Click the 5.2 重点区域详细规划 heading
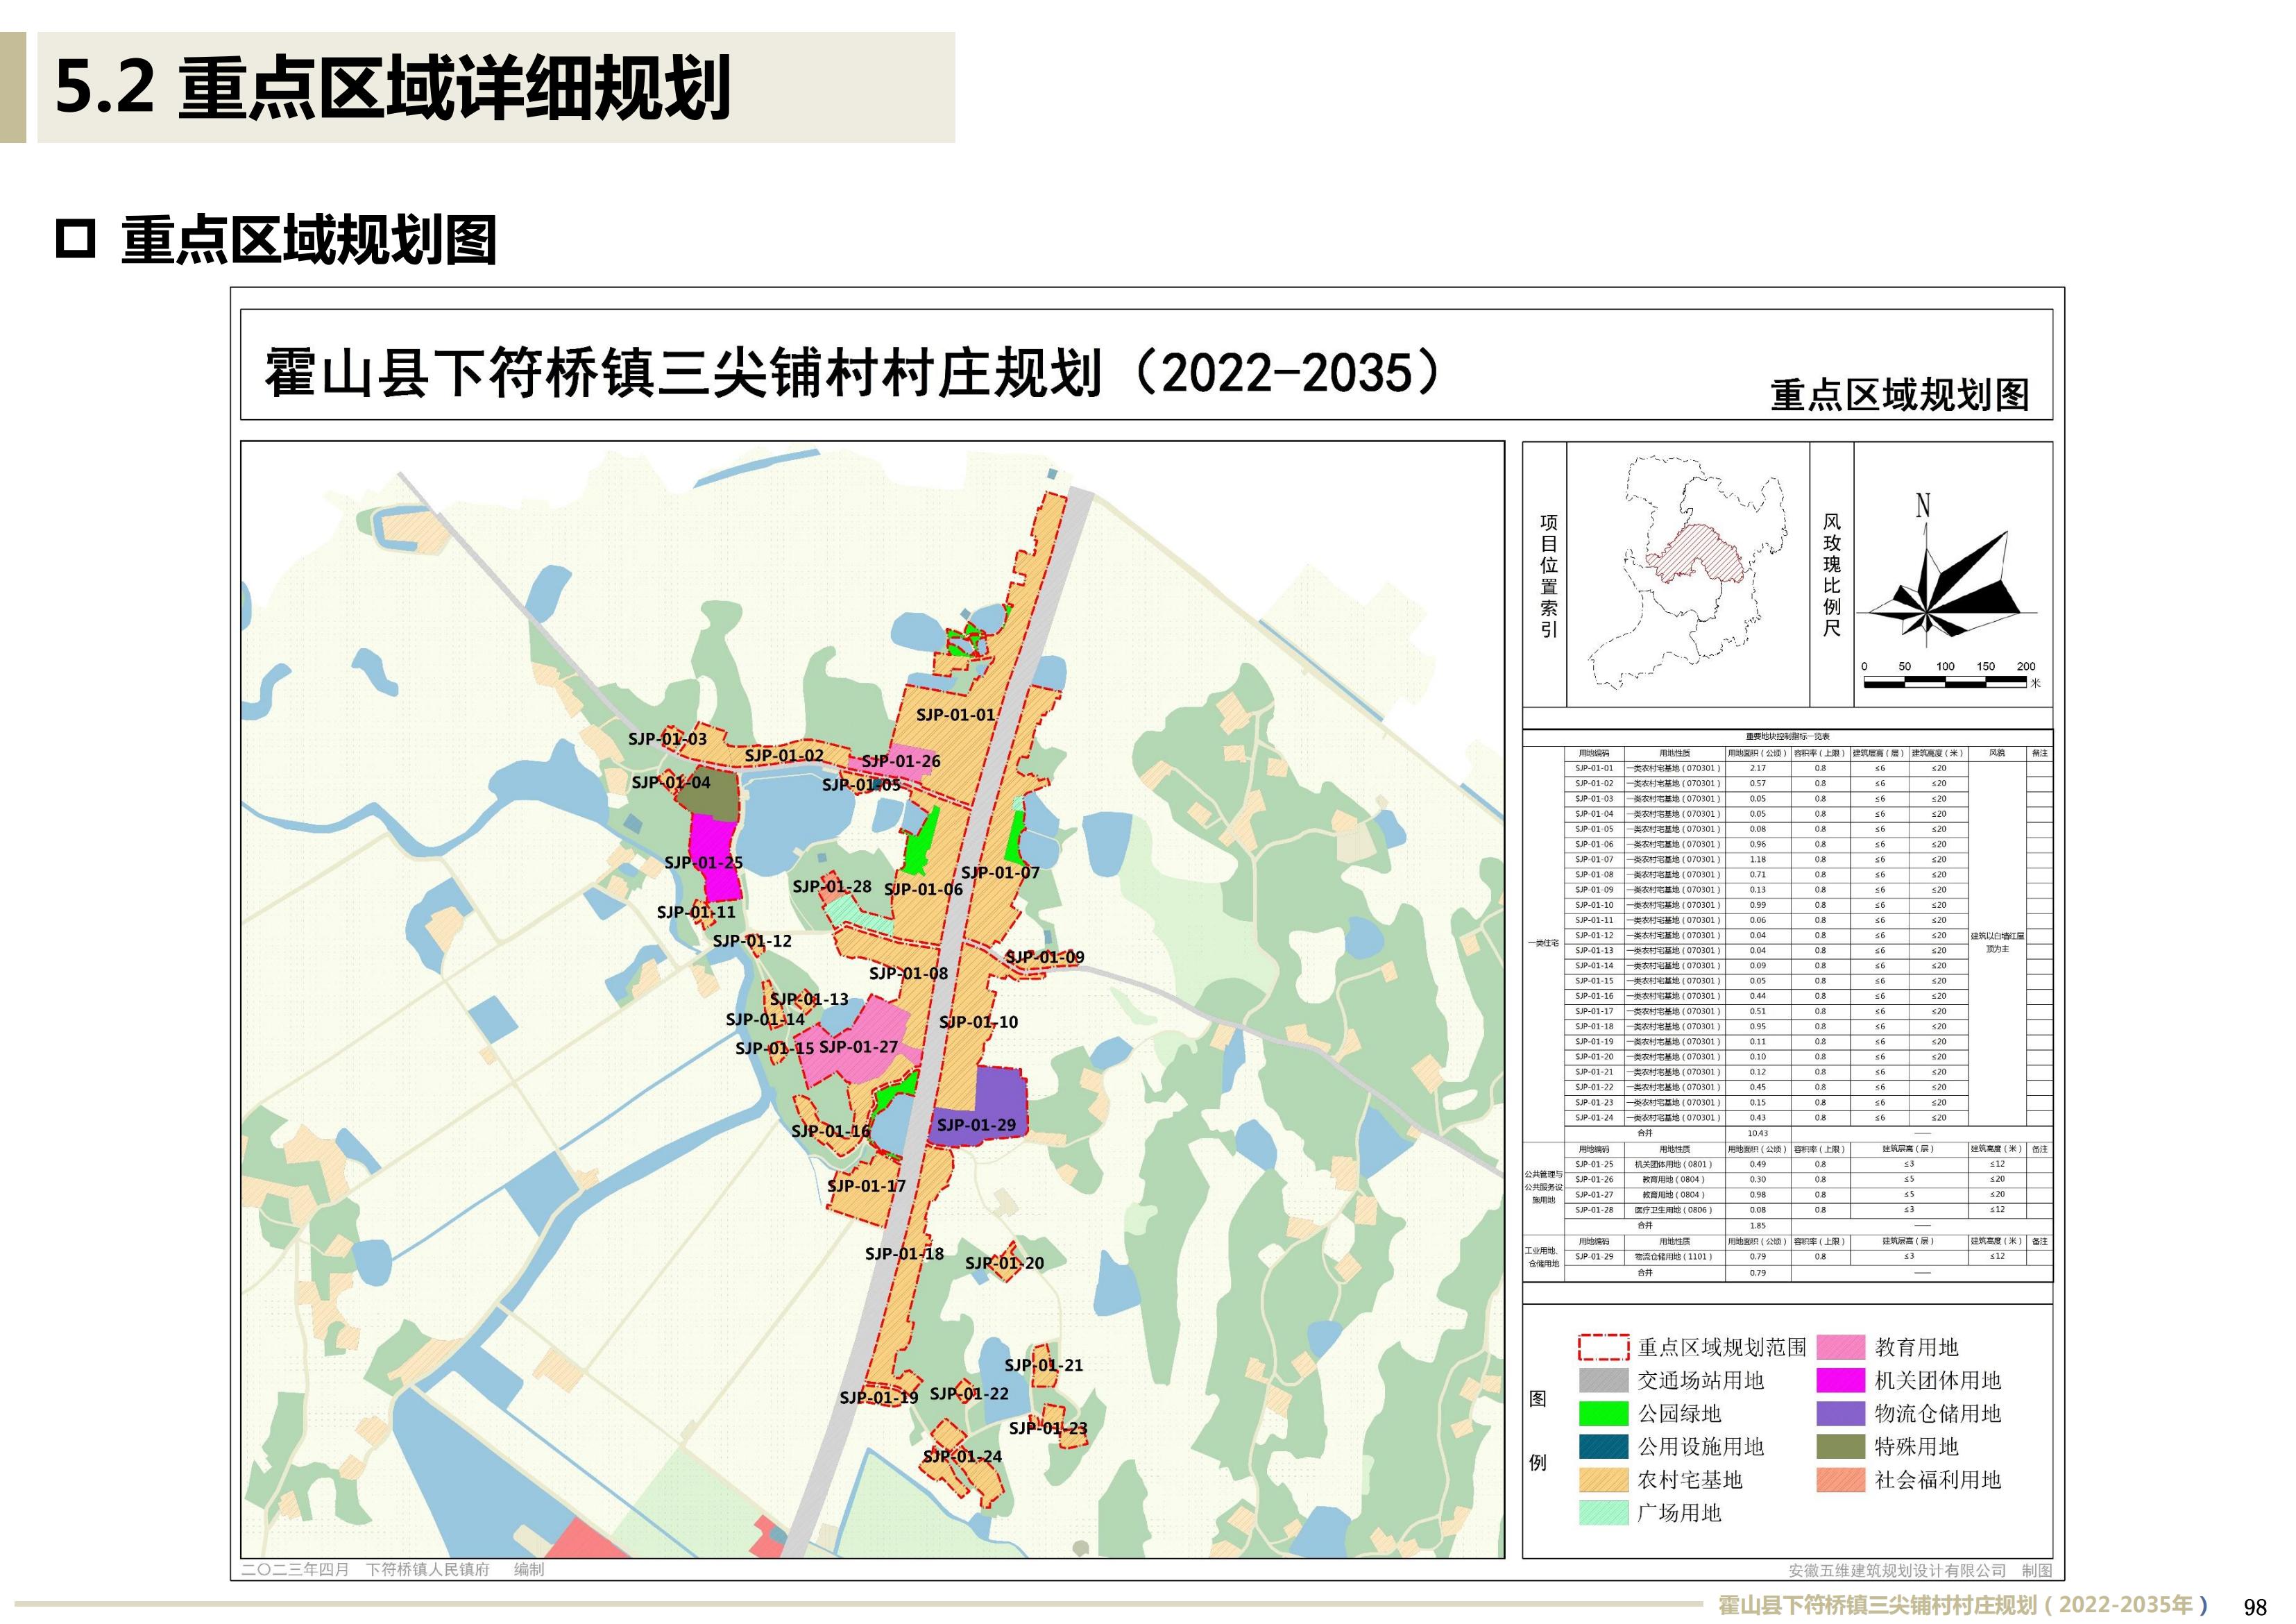Image resolution: width=2296 pixels, height=1624 pixels. click(x=393, y=88)
